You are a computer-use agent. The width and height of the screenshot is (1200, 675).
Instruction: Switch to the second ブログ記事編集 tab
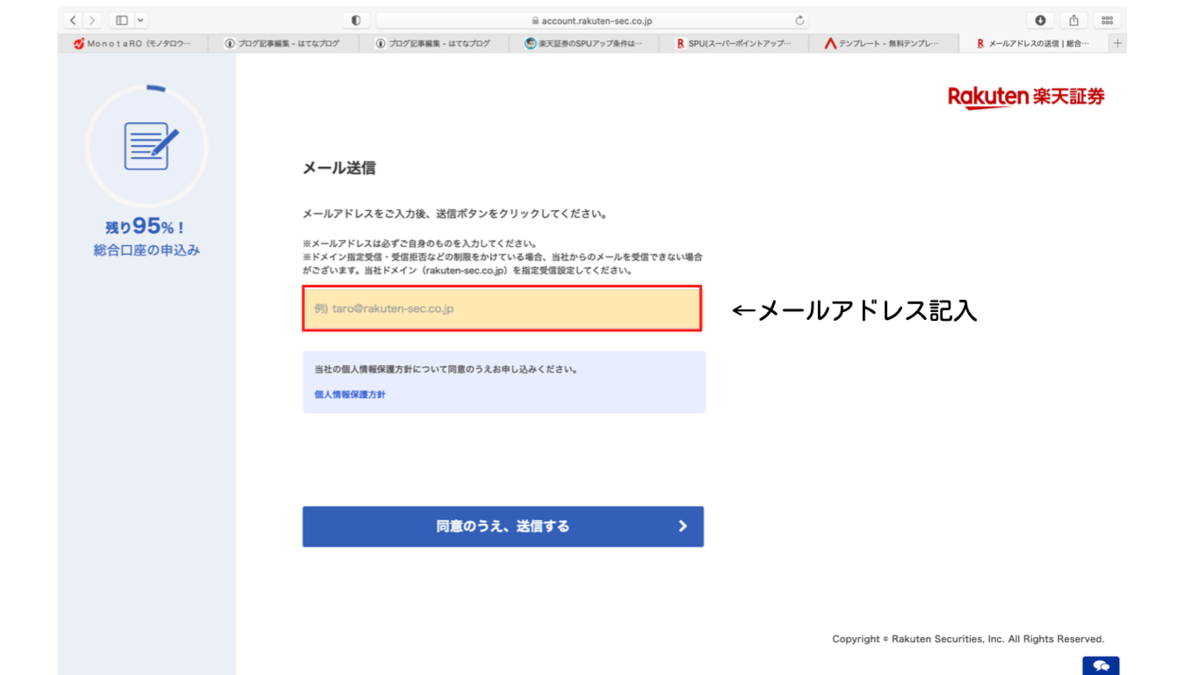434,44
